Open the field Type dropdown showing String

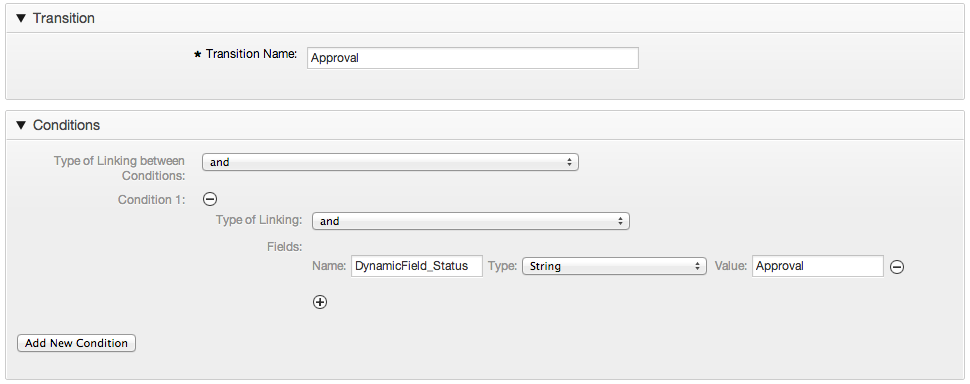pos(614,266)
